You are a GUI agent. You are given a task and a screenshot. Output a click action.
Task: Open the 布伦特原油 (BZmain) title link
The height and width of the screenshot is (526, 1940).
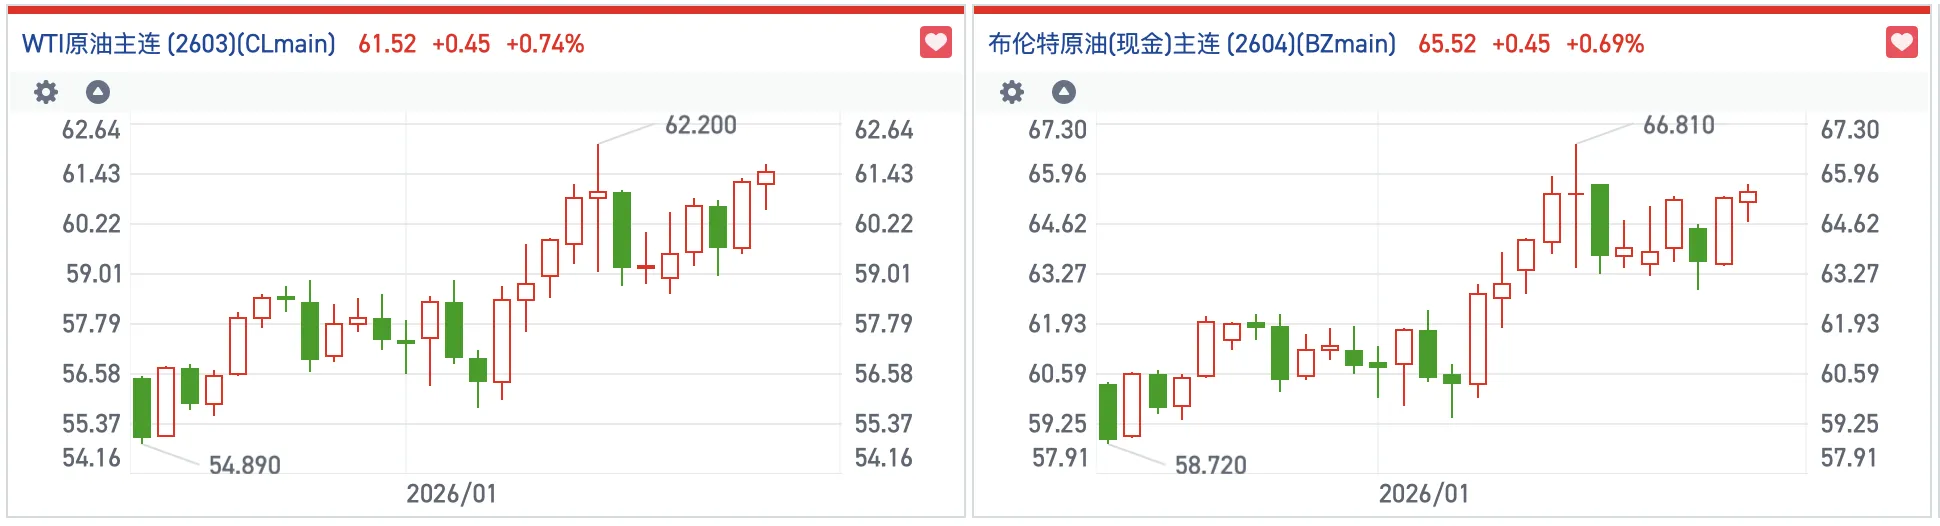tap(1191, 44)
